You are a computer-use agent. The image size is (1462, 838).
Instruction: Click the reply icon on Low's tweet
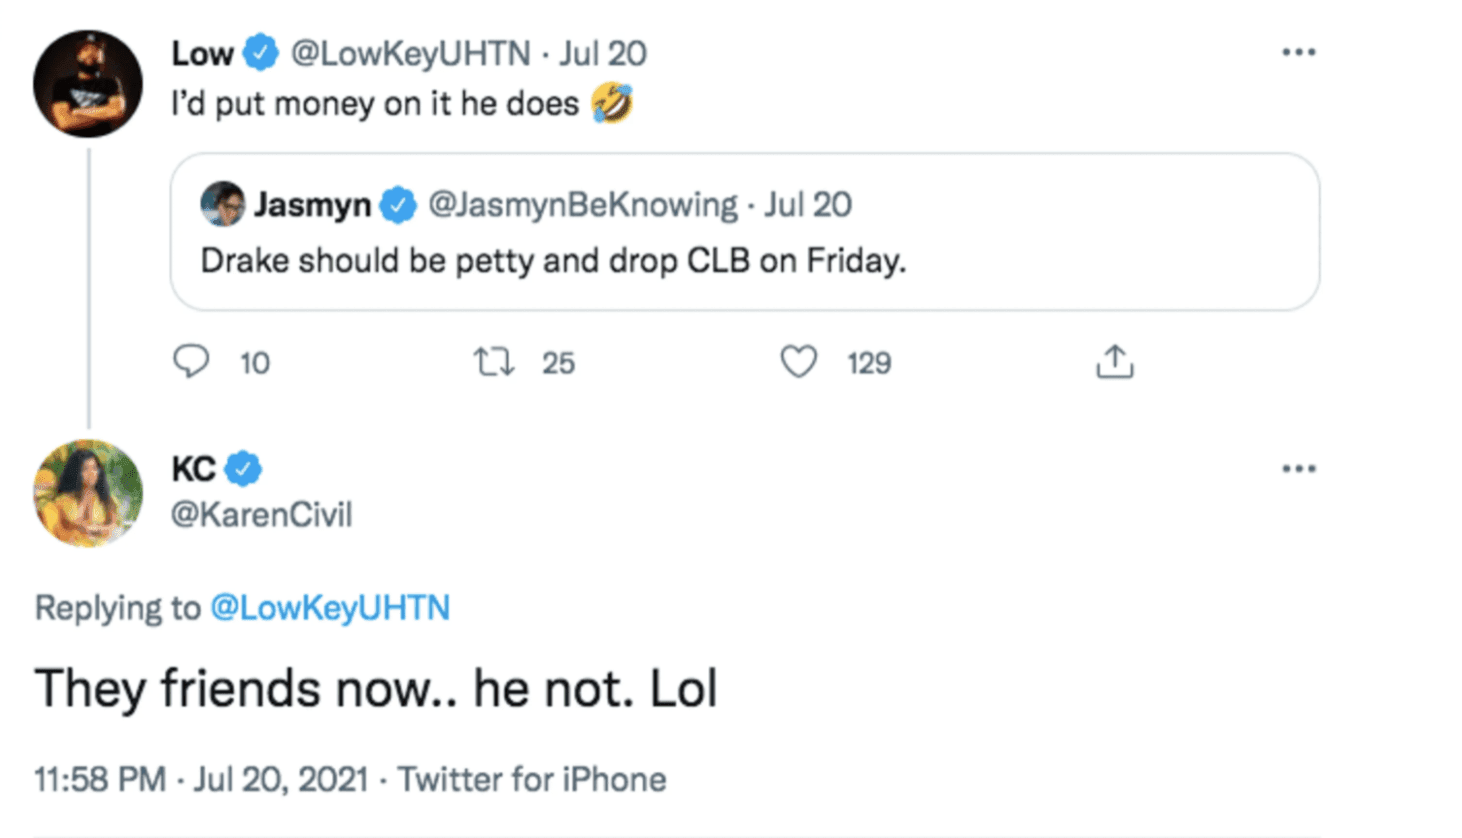pyautogui.click(x=191, y=361)
